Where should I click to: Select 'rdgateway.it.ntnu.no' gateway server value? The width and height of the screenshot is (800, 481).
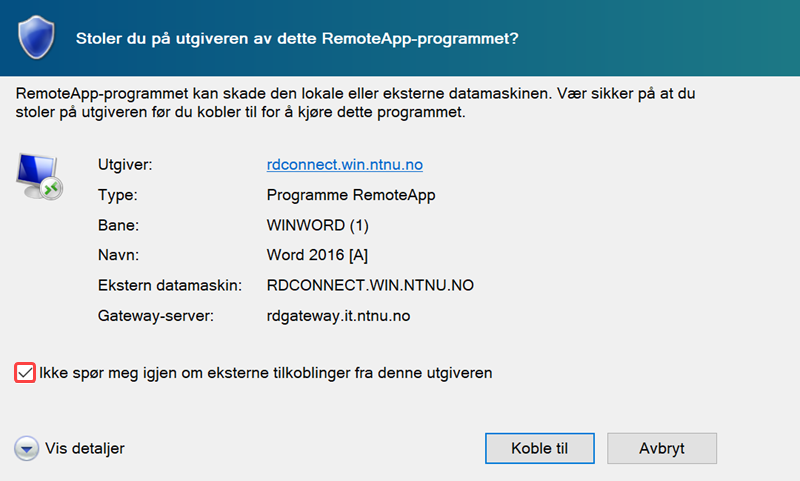(x=338, y=316)
